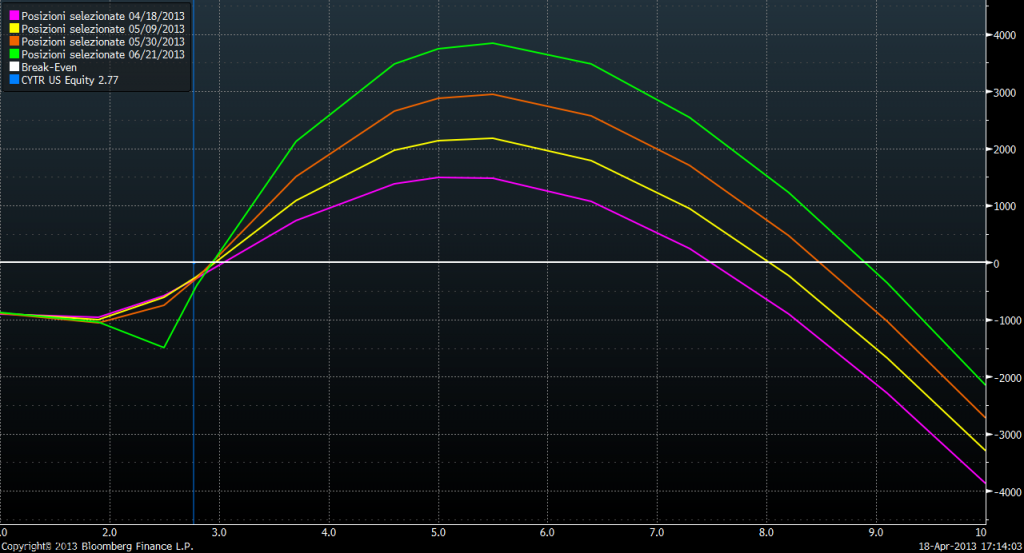Select the 'Posizioni selezionate 04/18/2013' legend label
The width and height of the screenshot is (1024, 553).
[x=103, y=15]
